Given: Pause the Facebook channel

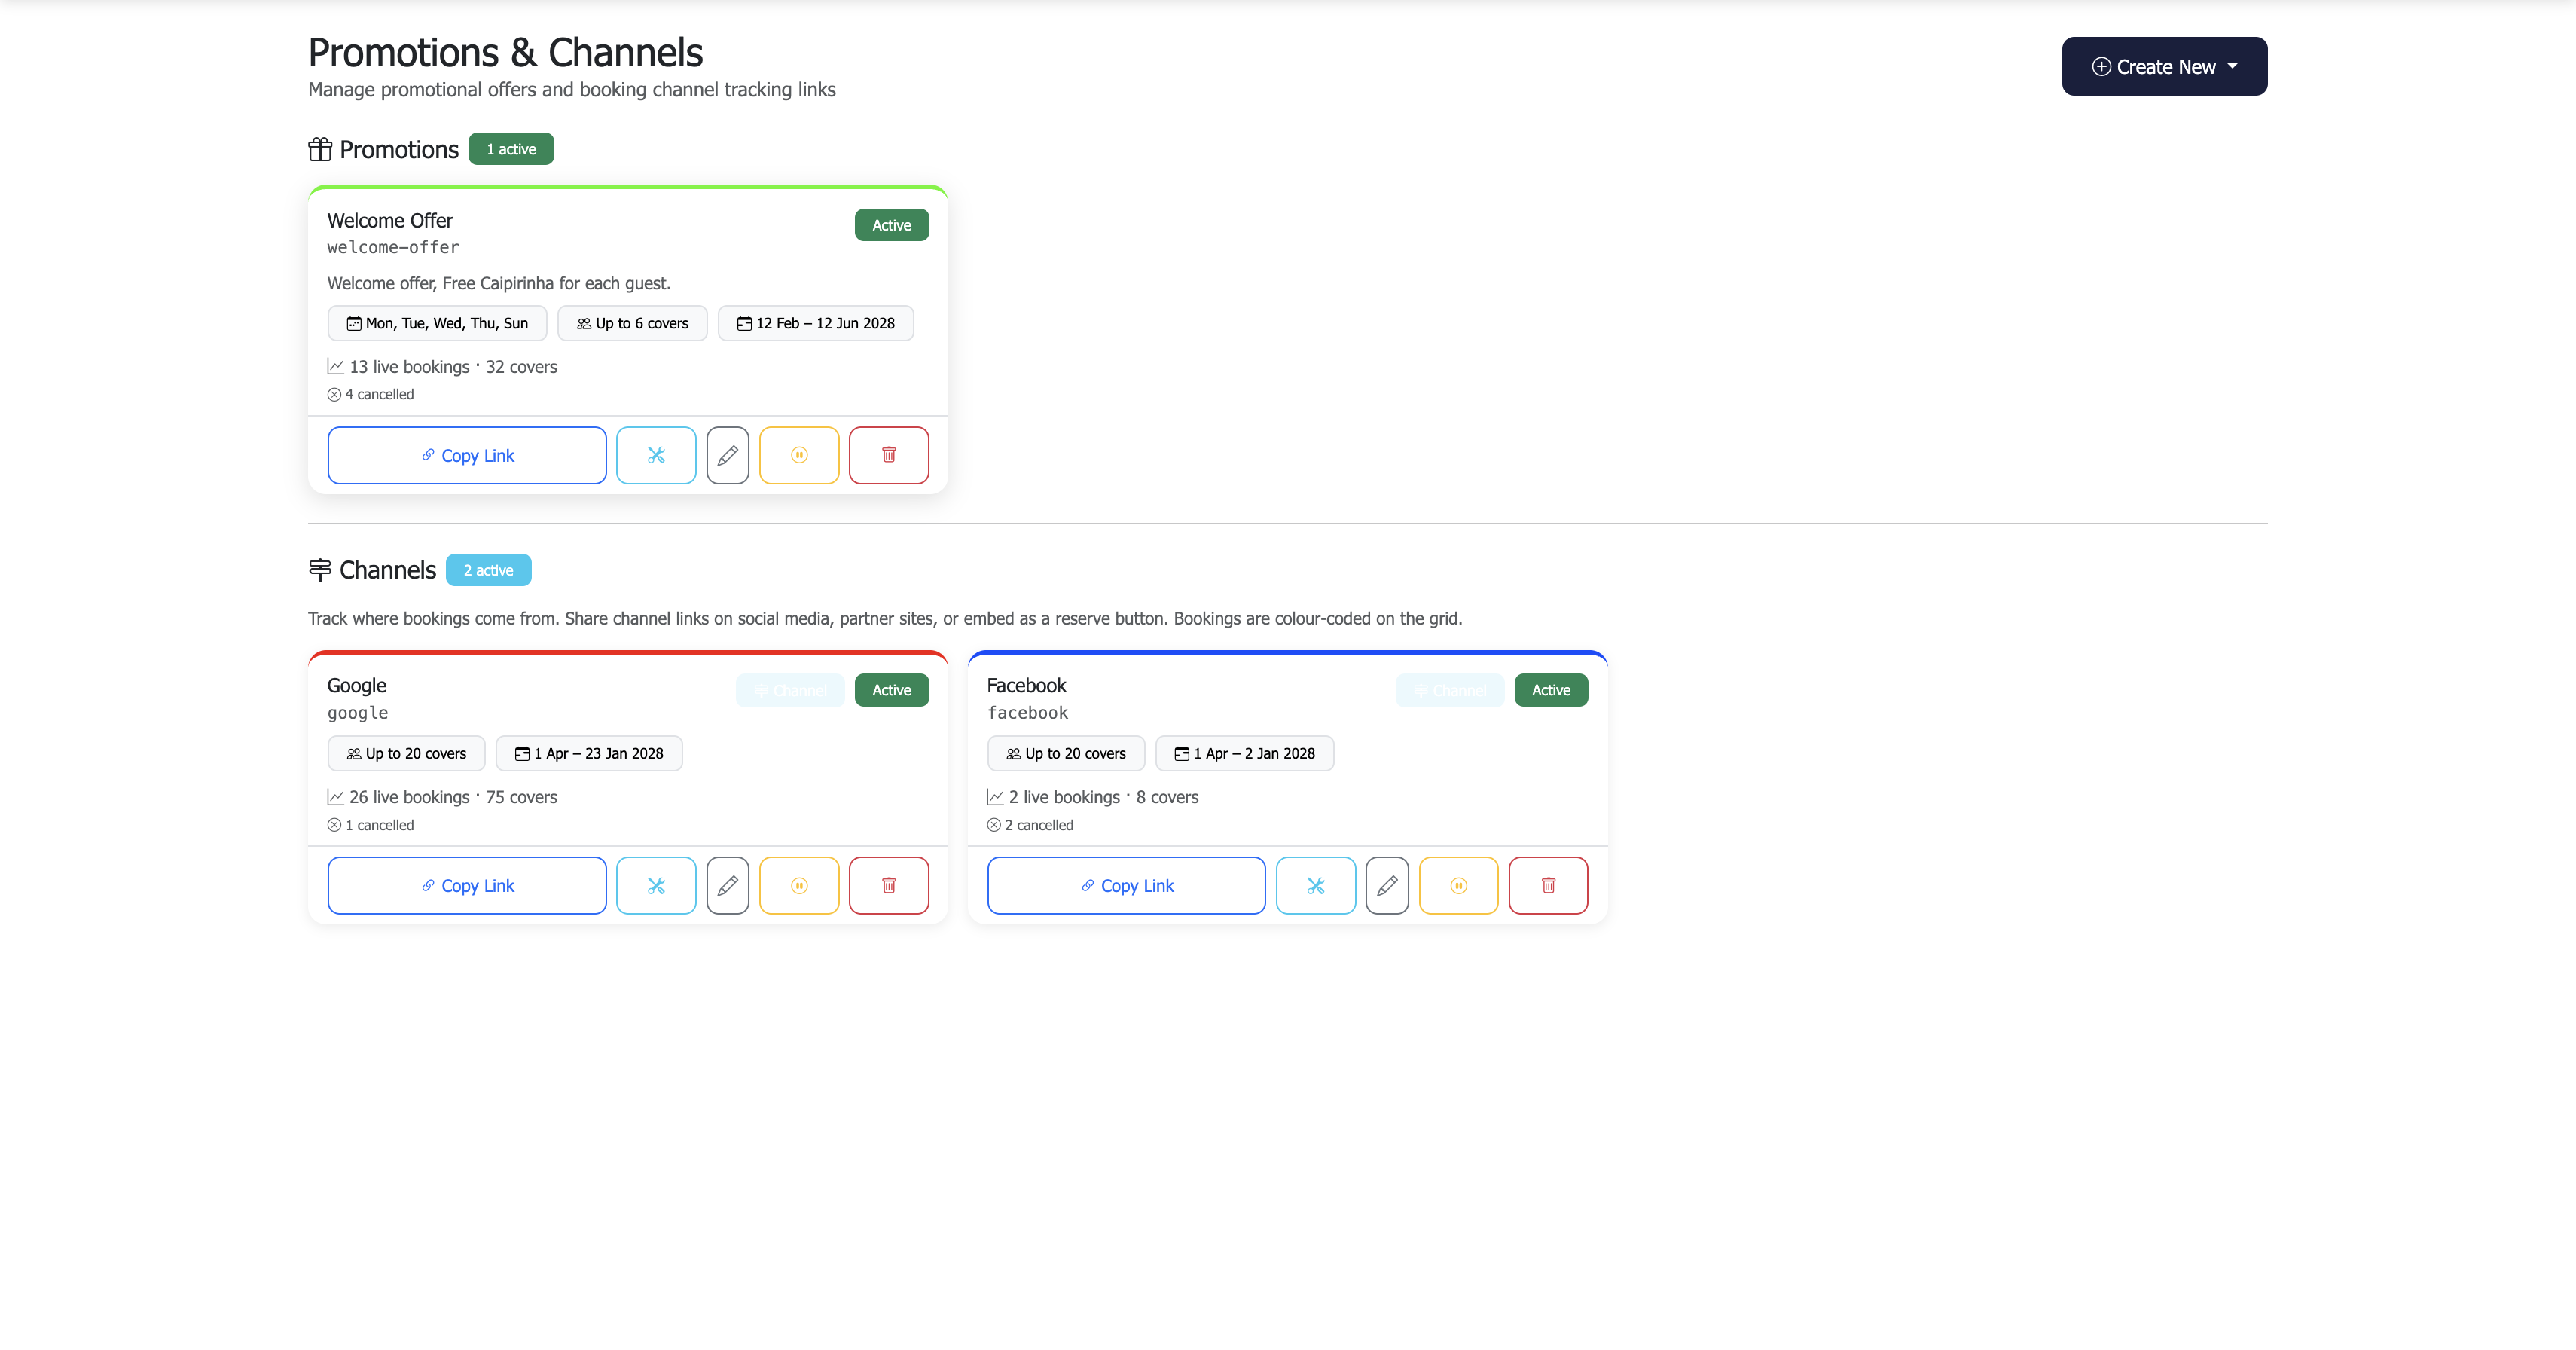Looking at the screenshot, I should (x=1458, y=885).
